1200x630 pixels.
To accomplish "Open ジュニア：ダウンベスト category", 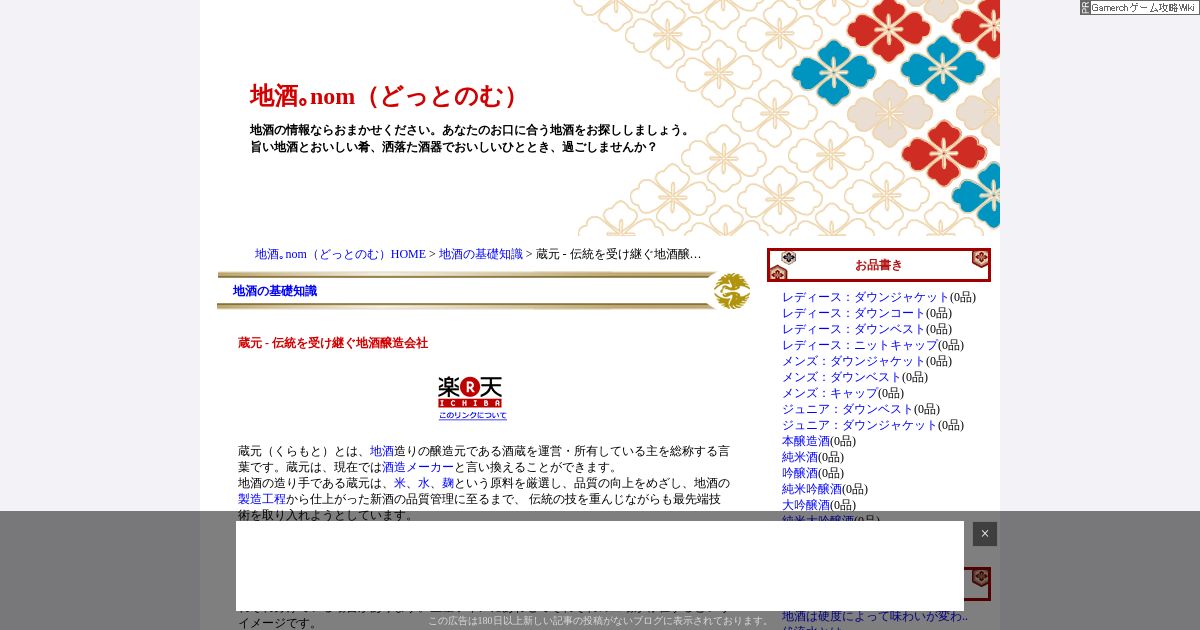I will pyautogui.click(x=848, y=409).
